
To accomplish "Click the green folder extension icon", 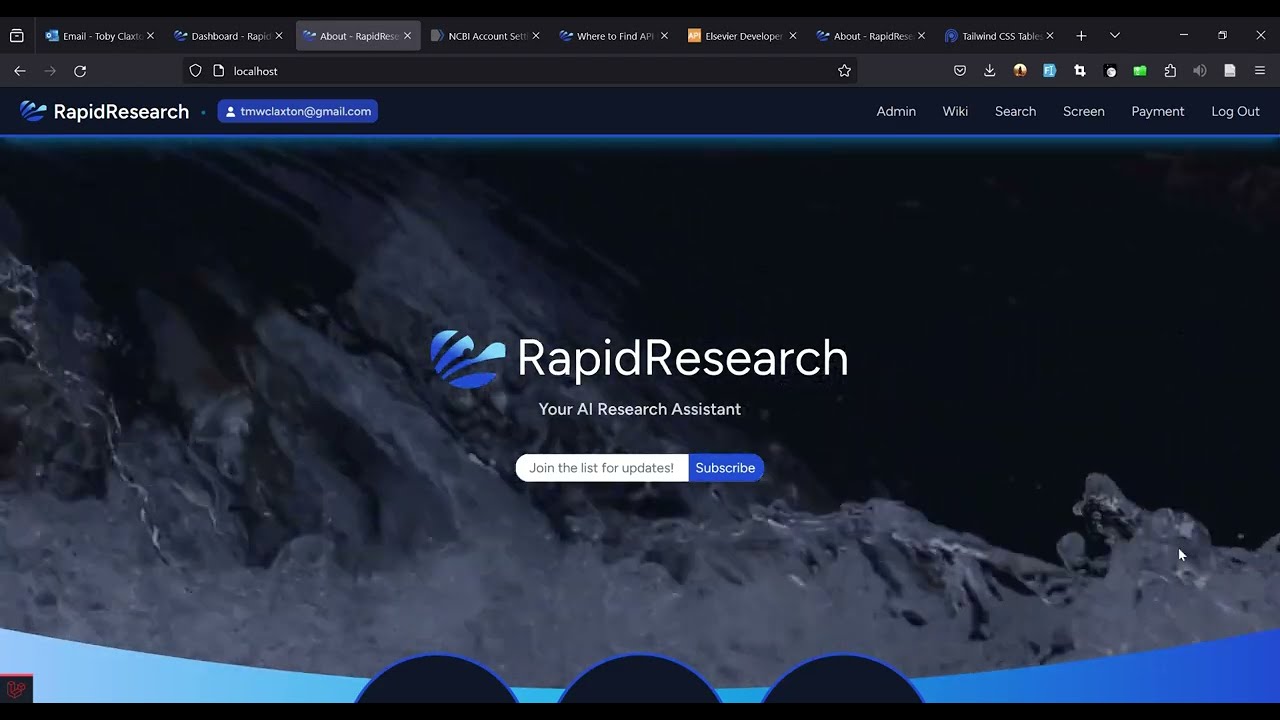I will [1140, 71].
